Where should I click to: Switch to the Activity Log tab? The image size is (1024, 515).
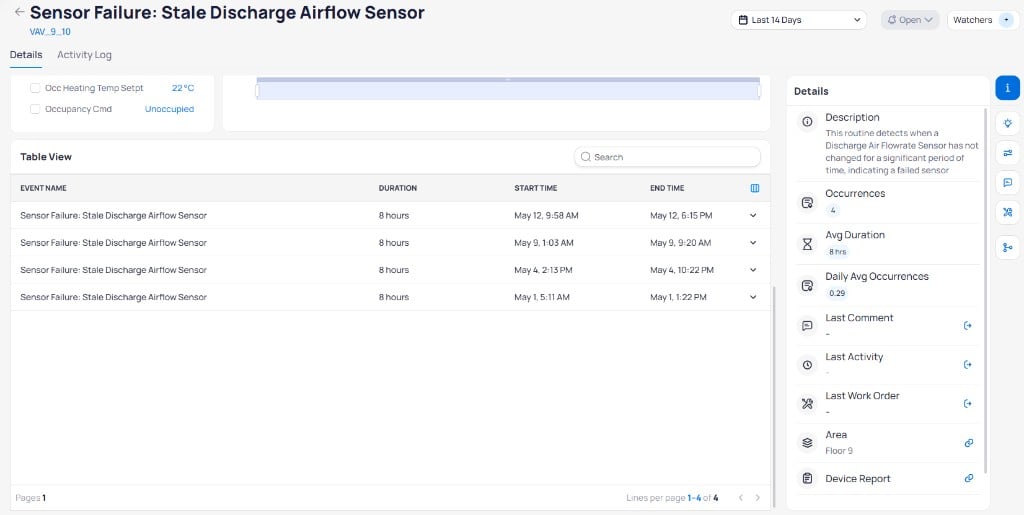[x=84, y=55]
